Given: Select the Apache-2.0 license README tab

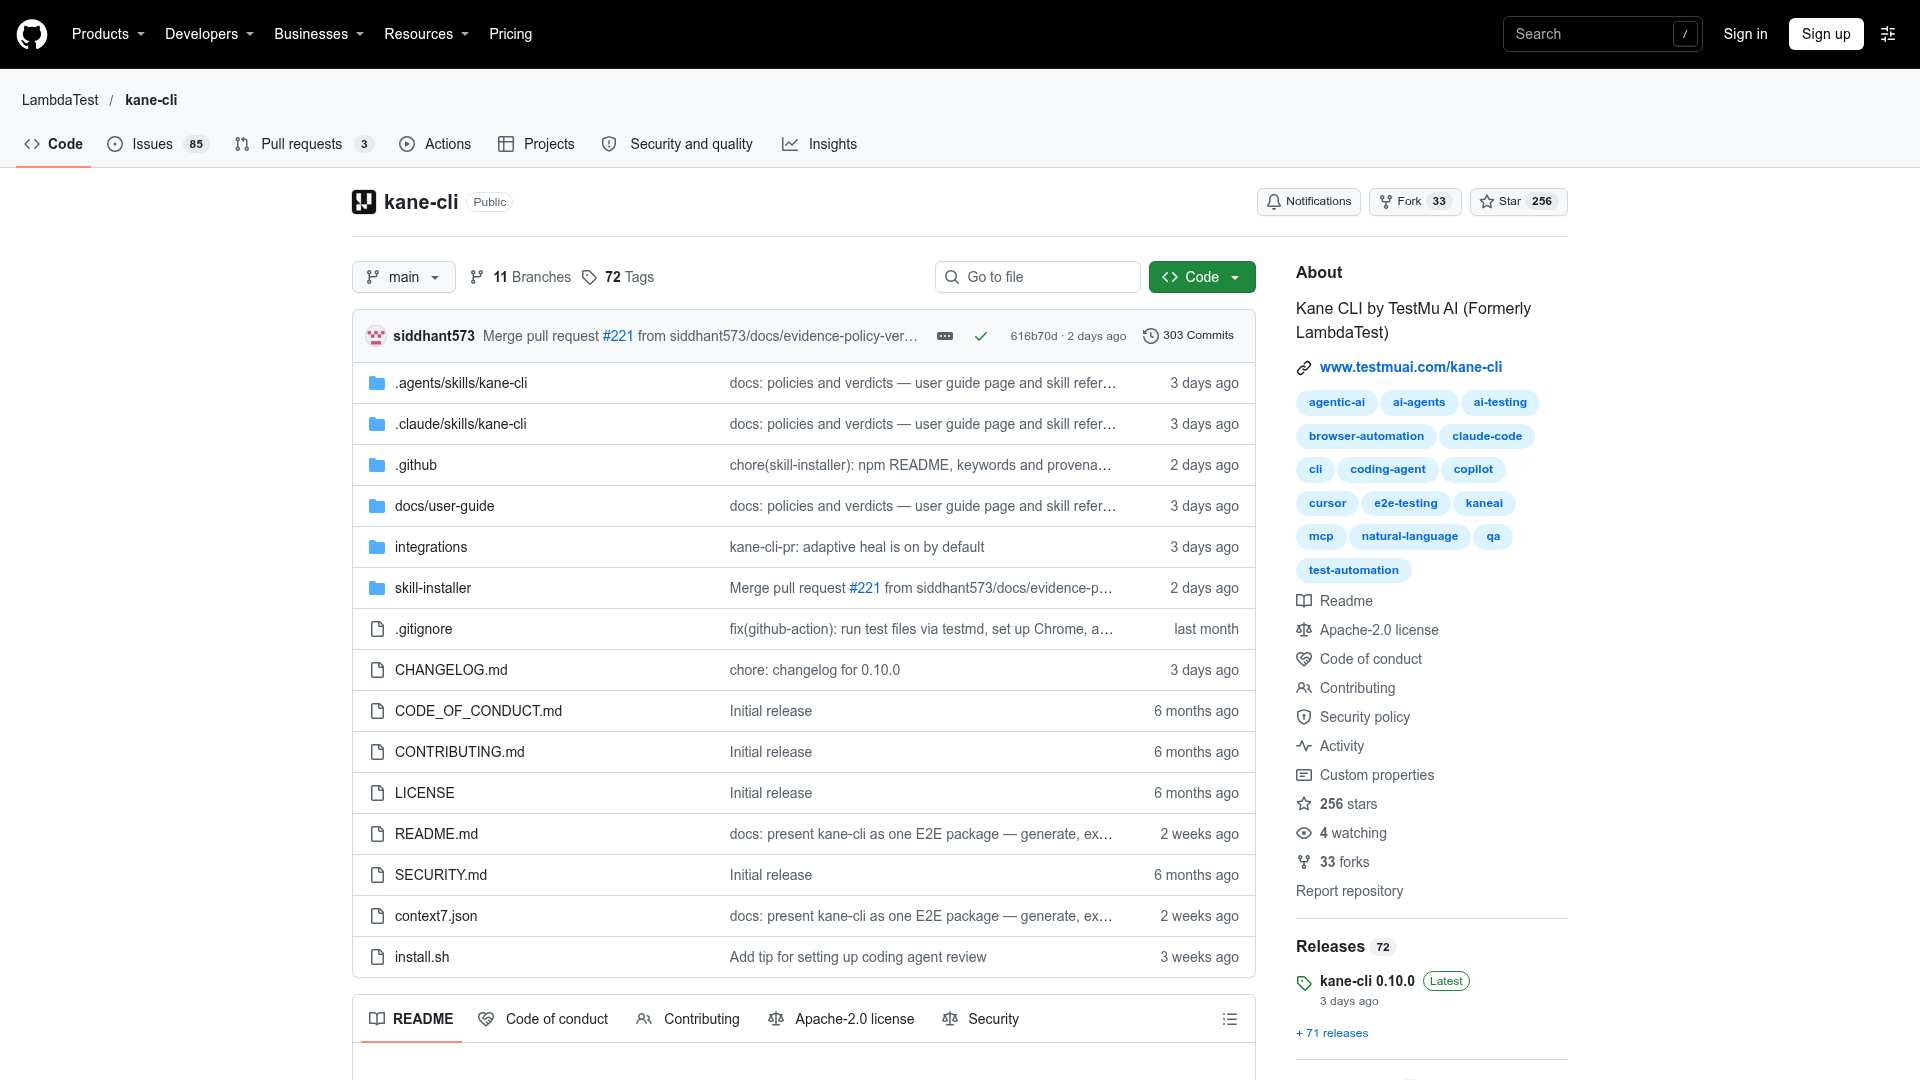Looking at the screenshot, I should click(841, 1019).
